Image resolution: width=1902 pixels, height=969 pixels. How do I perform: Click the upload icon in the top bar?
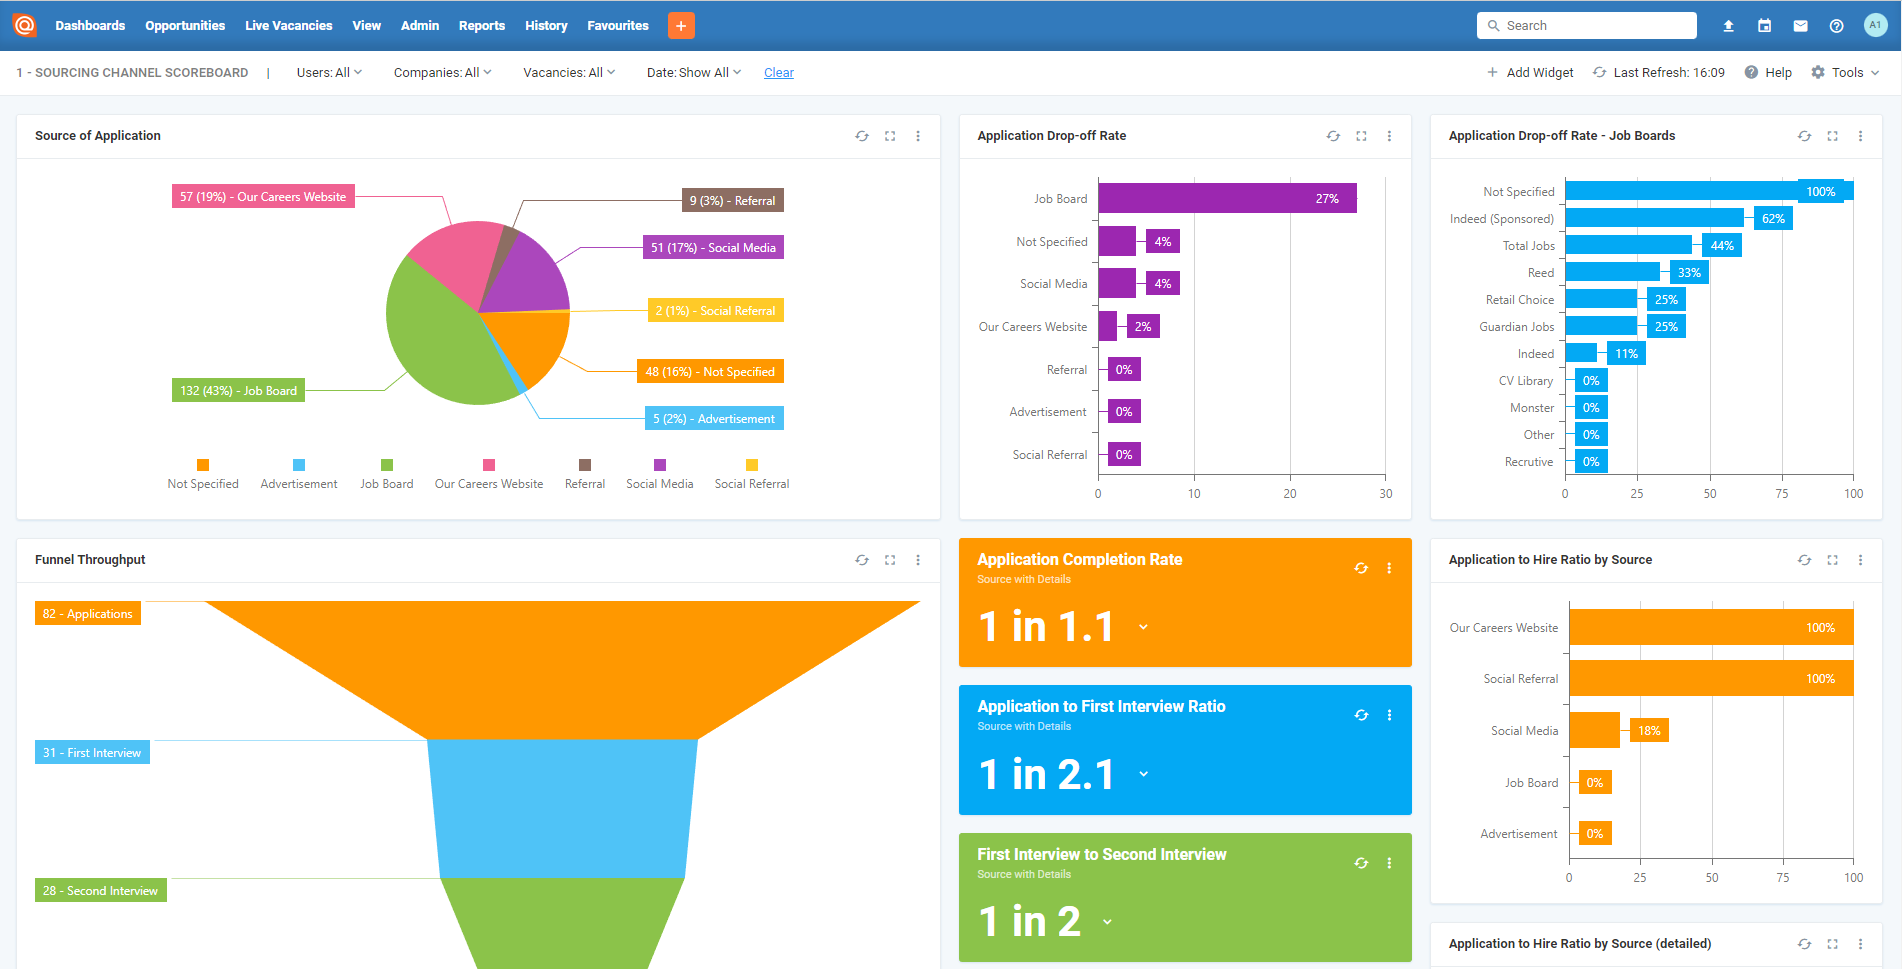tap(1728, 26)
